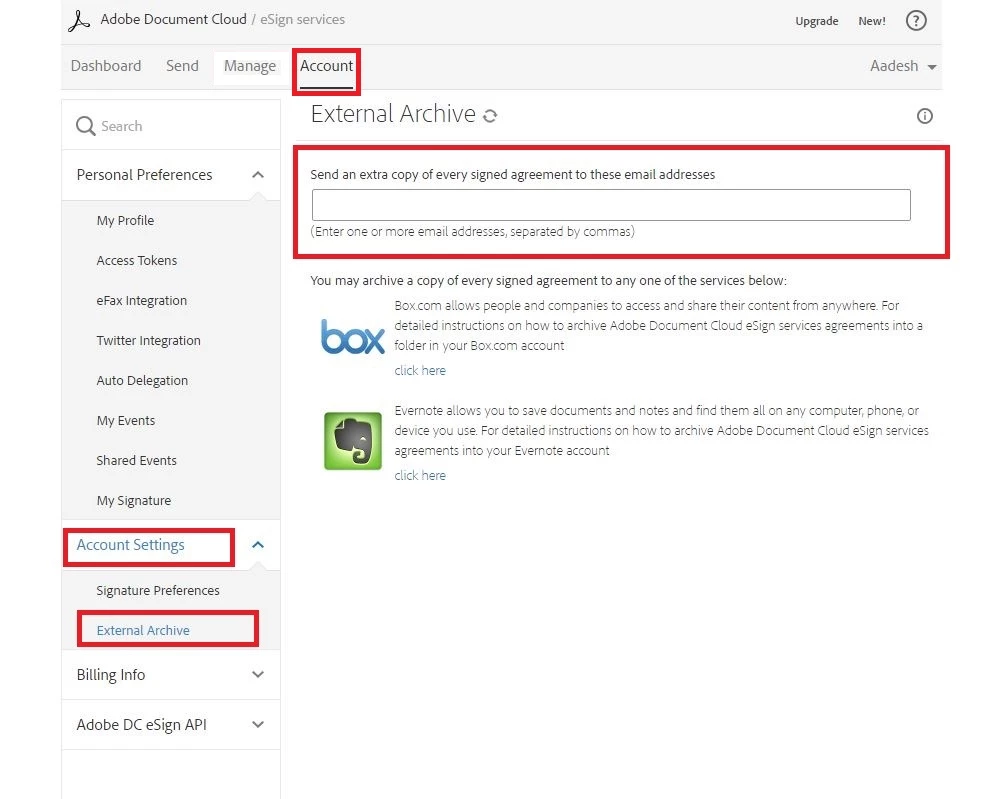Image resolution: width=1007 pixels, height=799 pixels.
Task: Expand the Billing Info chevron
Action: point(258,674)
